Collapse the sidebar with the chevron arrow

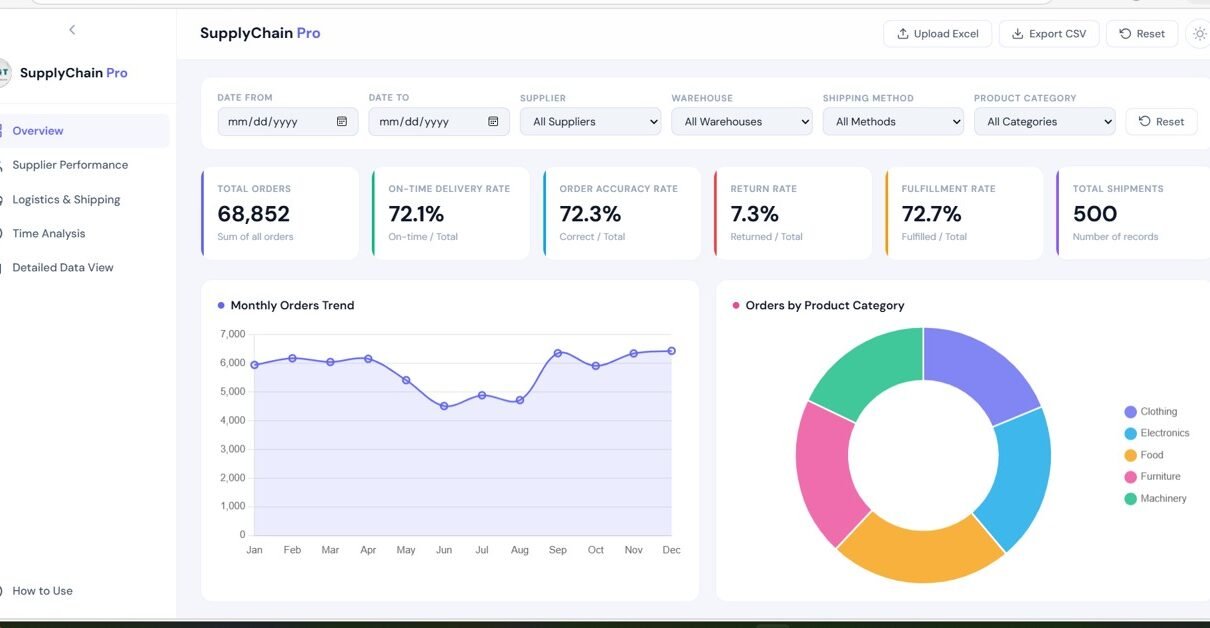point(72,30)
